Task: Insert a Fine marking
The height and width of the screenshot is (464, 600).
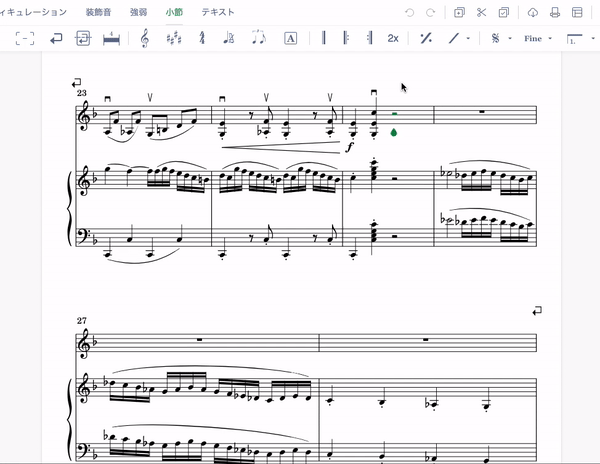Action: (x=533, y=39)
